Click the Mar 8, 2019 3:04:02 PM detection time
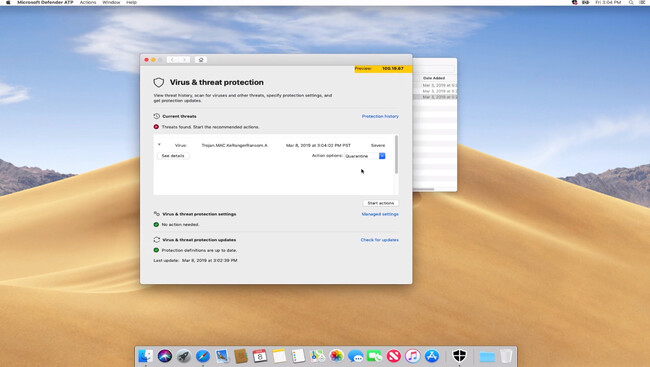The height and width of the screenshot is (367, 650). pyautogui.click(x=318, y=146)
